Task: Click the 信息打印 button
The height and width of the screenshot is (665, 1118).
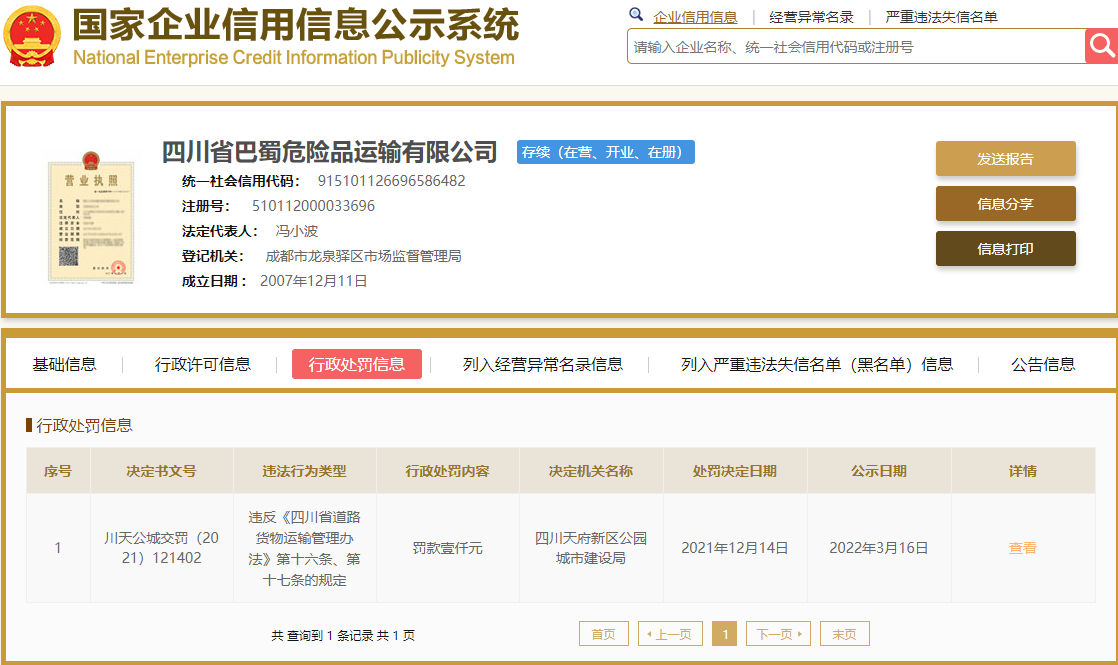Action: click(x=1005, y=248)
